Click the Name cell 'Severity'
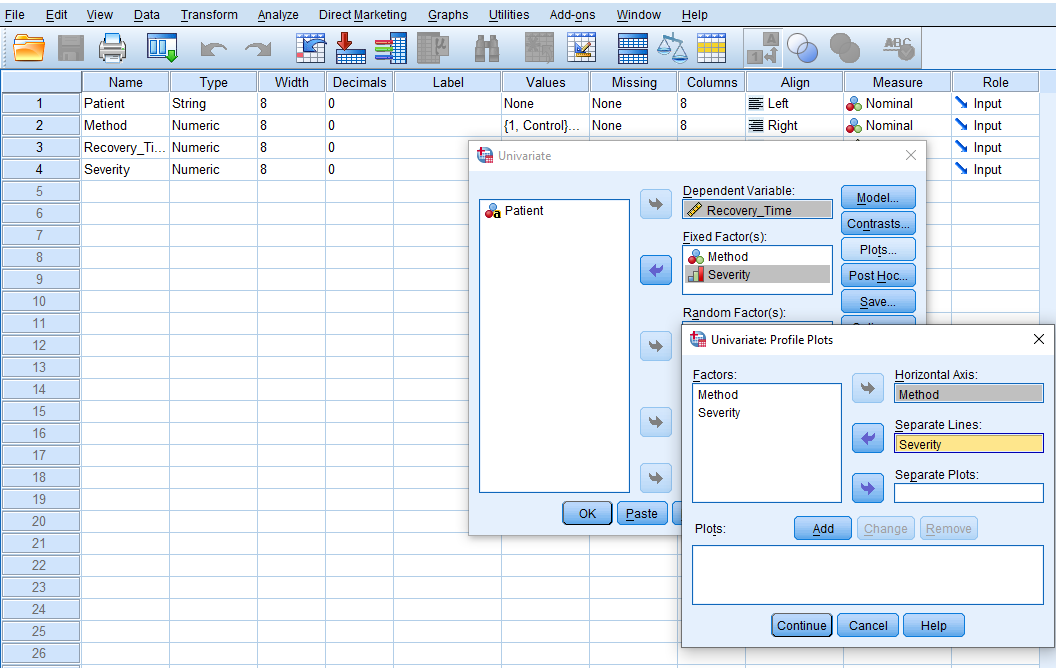The width and height of the screenshot is (1056, 668). (x=125, y=169)
